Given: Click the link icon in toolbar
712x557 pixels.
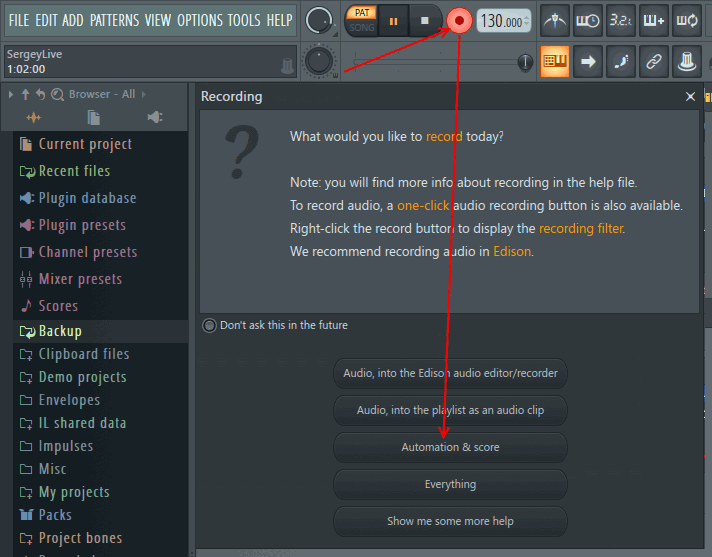Looking at the screenshot, I should 653,61.
